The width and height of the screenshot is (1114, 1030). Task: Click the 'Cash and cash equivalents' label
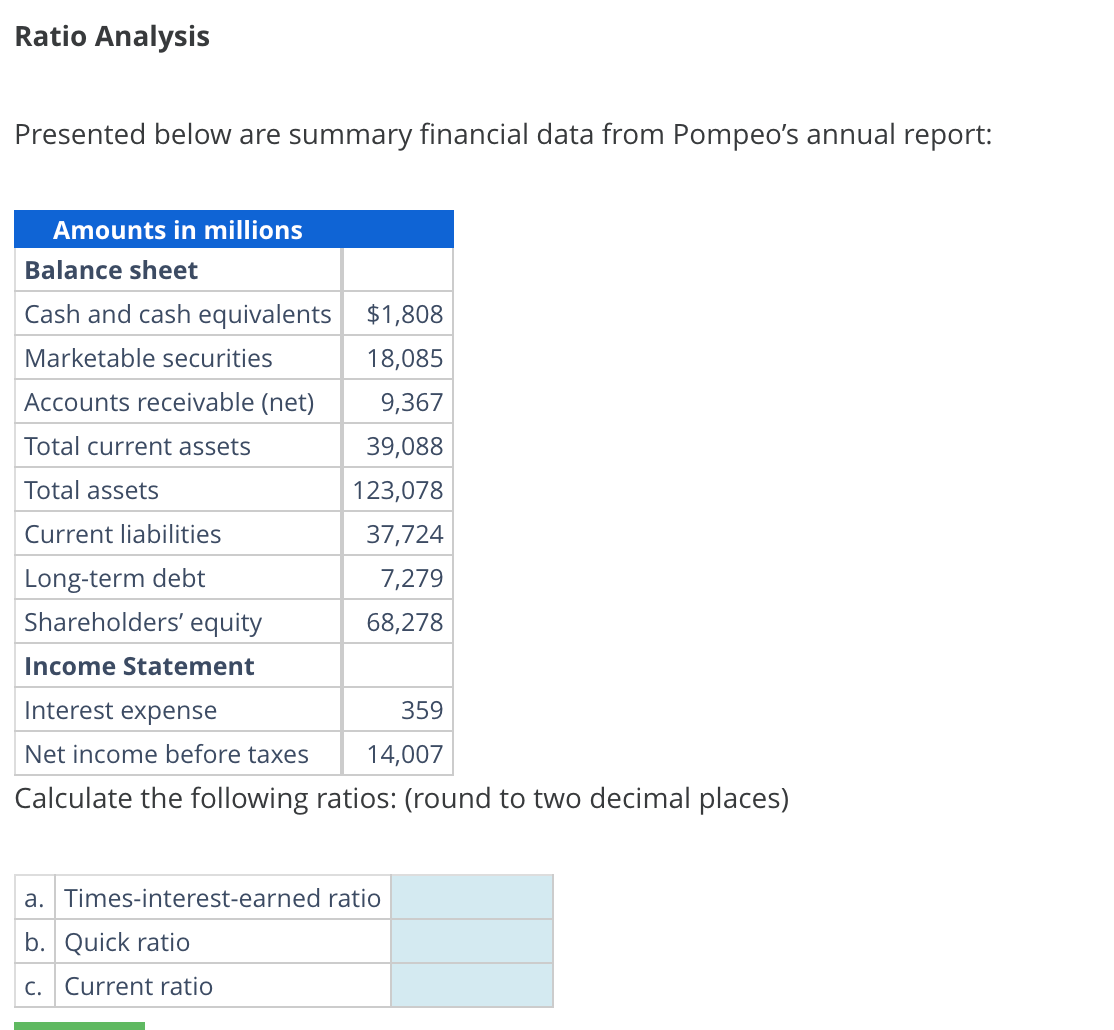coord(178,314)
